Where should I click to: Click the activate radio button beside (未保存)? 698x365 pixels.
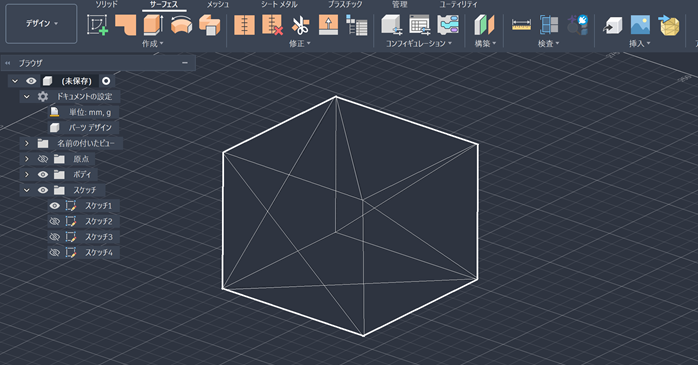[106, 81]
